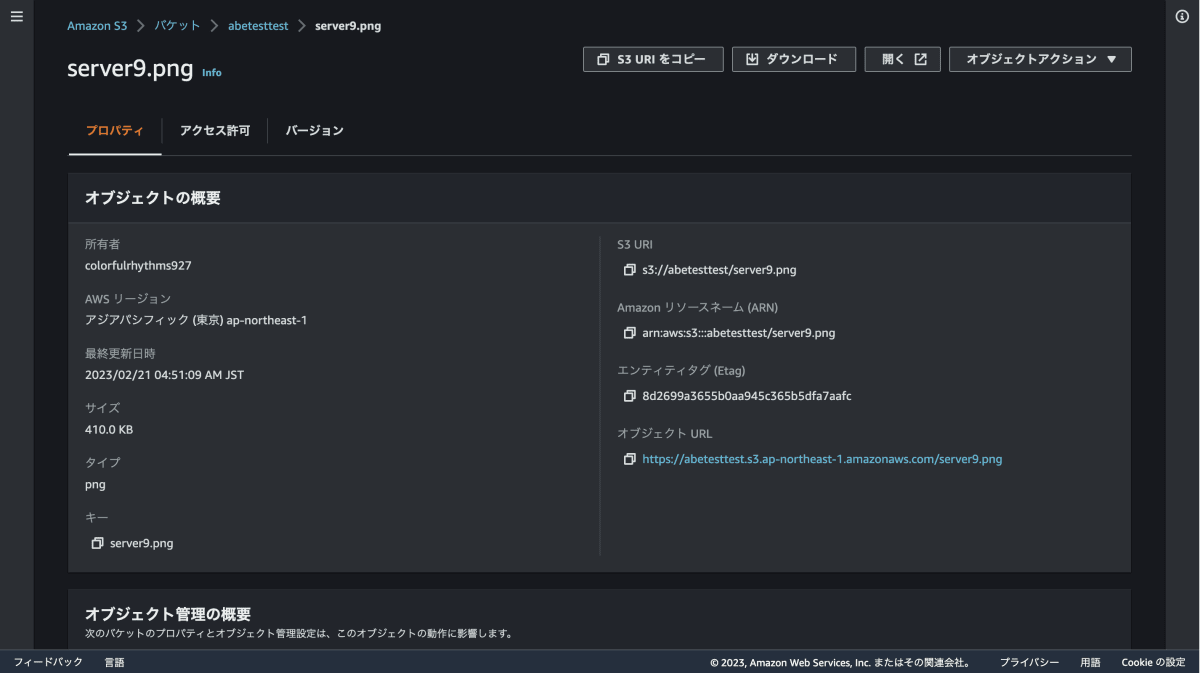This screenshot has height=673, width=1200.
Task: Switch to the プロパティ tab
Action: tap(115, 131)
